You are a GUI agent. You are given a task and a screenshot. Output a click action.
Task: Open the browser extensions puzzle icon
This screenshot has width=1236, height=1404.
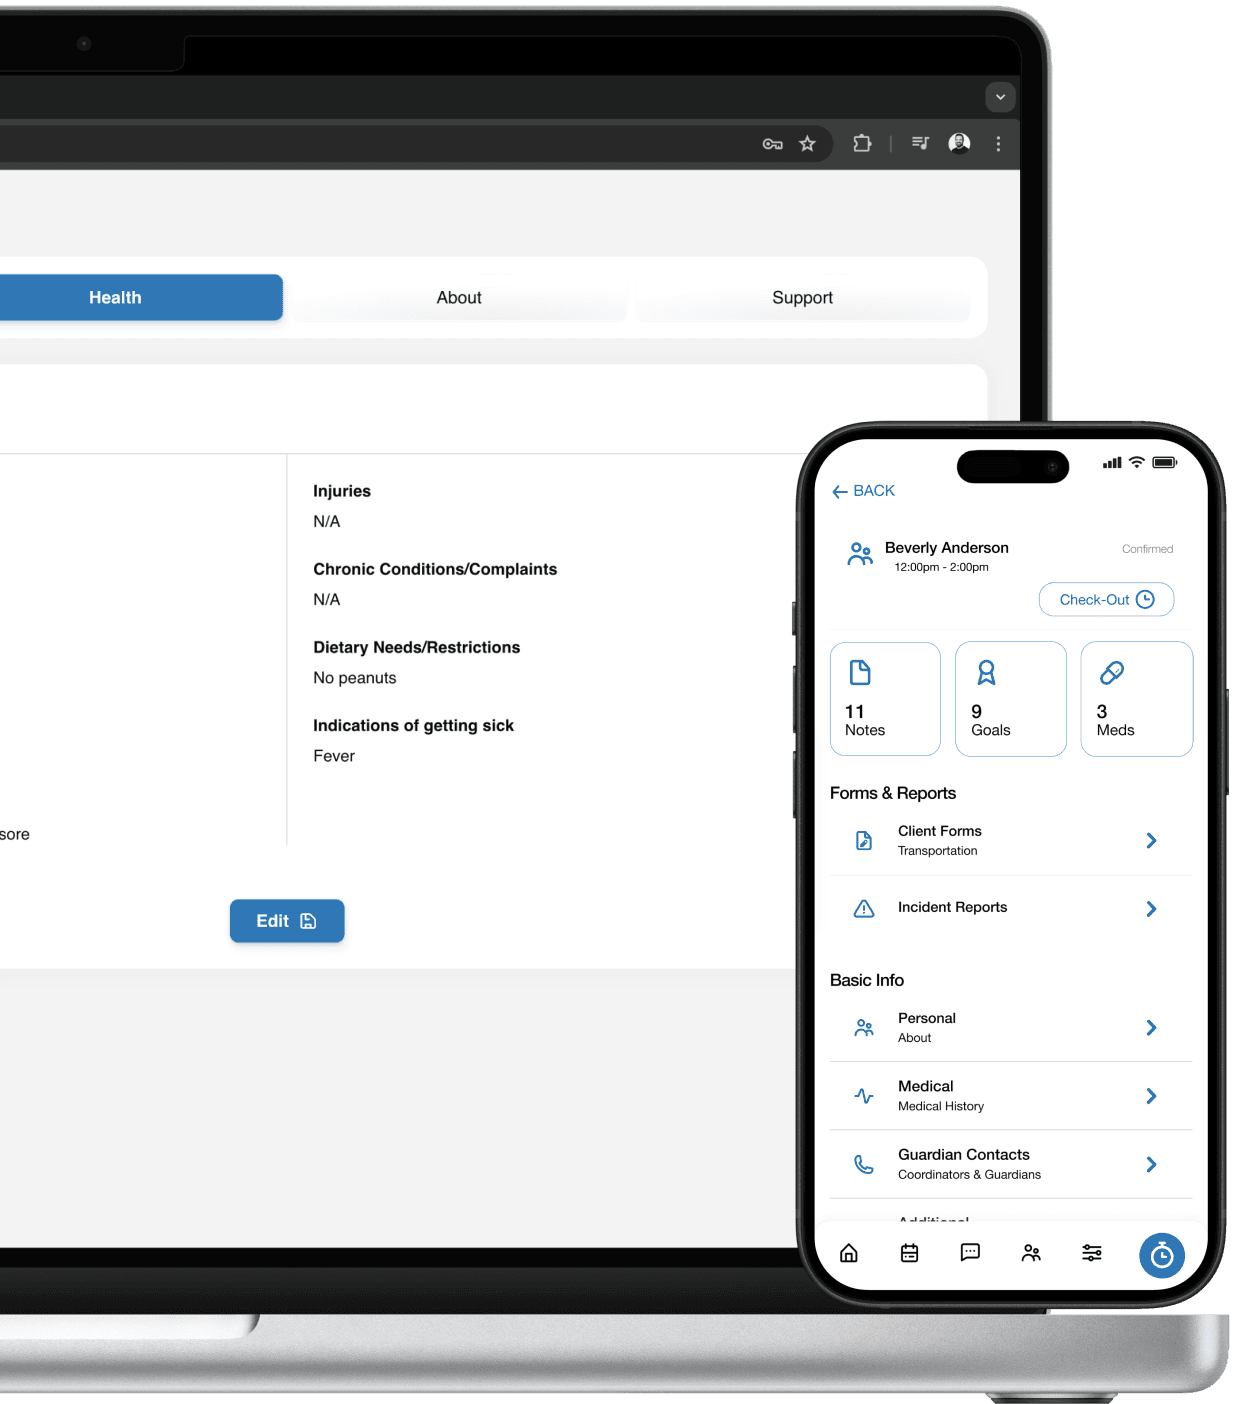tap(862, 143)
